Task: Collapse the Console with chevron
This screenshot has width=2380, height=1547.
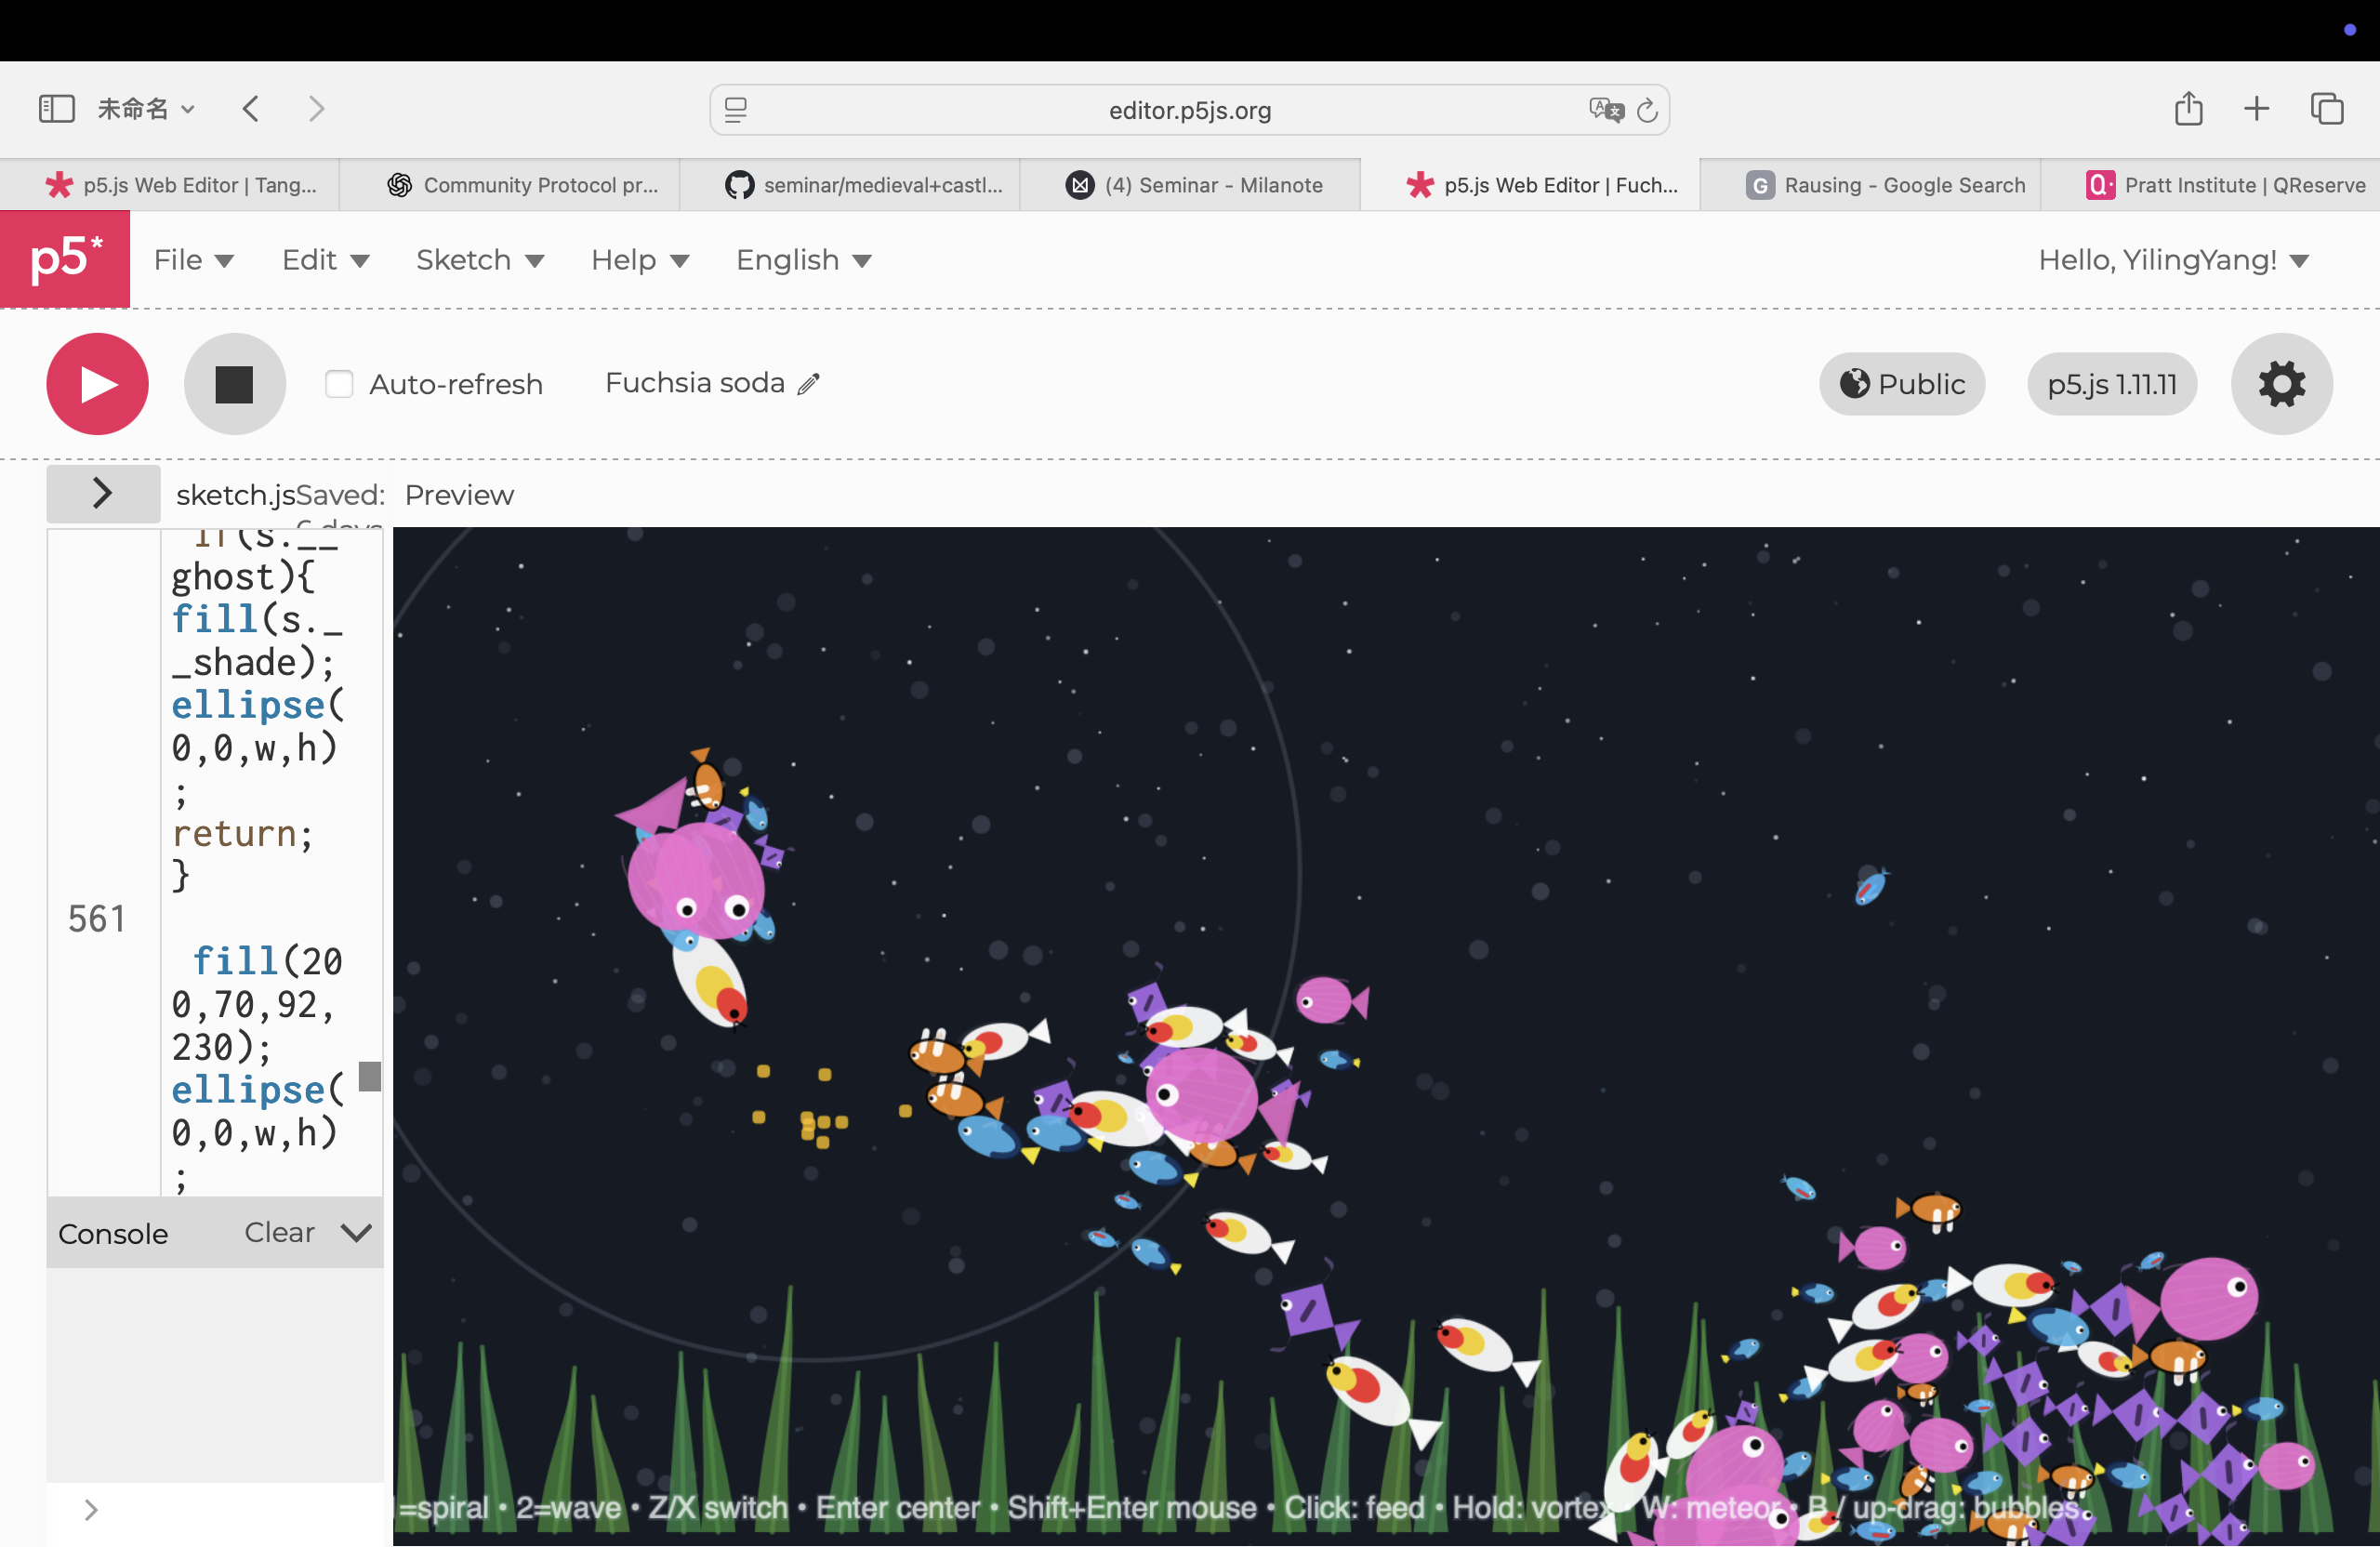Action: tap(356, 1233)
